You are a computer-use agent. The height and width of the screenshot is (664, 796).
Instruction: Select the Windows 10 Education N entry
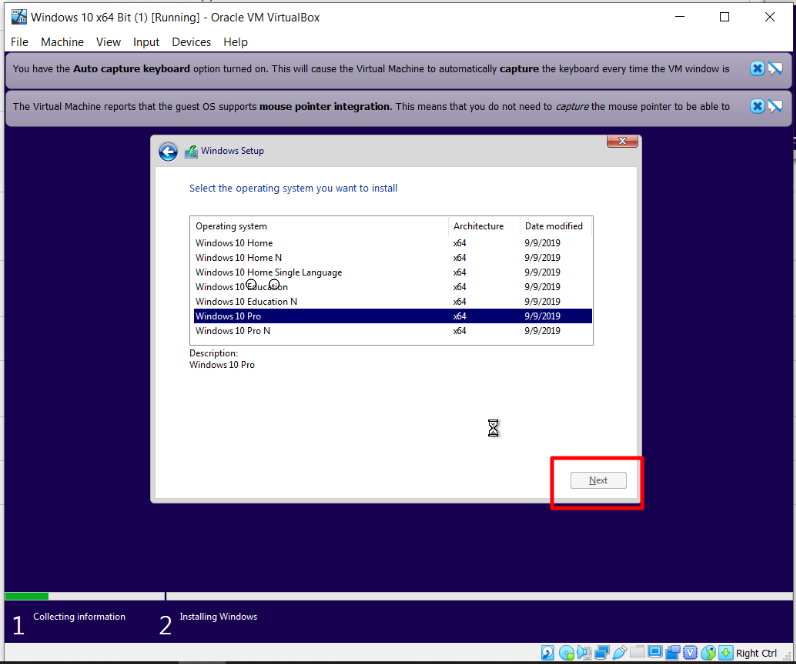pos(246,301)
